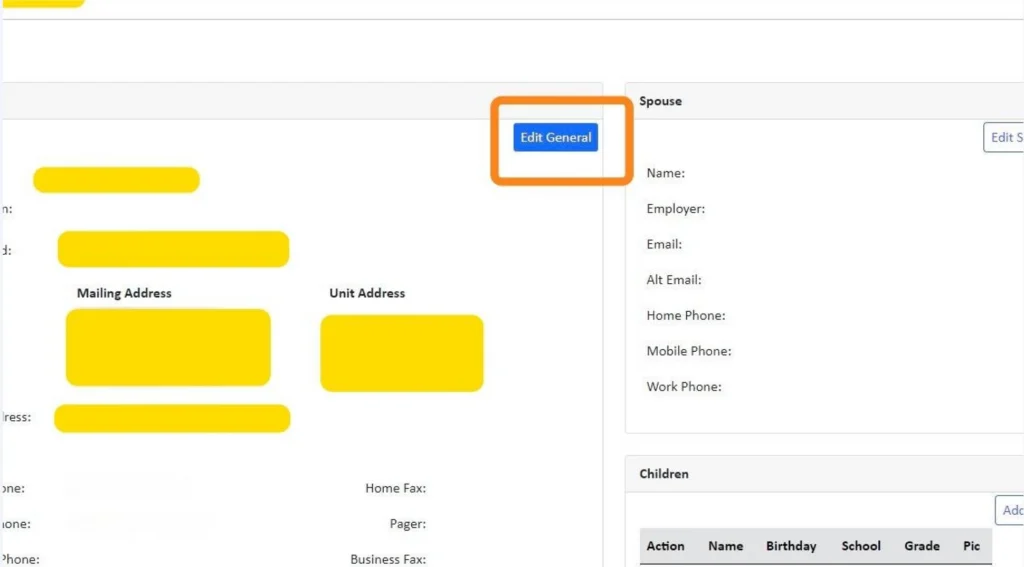Sort by the Action column header
Image resolution: width=1024 pixels, height=567 pixels.
[665, 546]
